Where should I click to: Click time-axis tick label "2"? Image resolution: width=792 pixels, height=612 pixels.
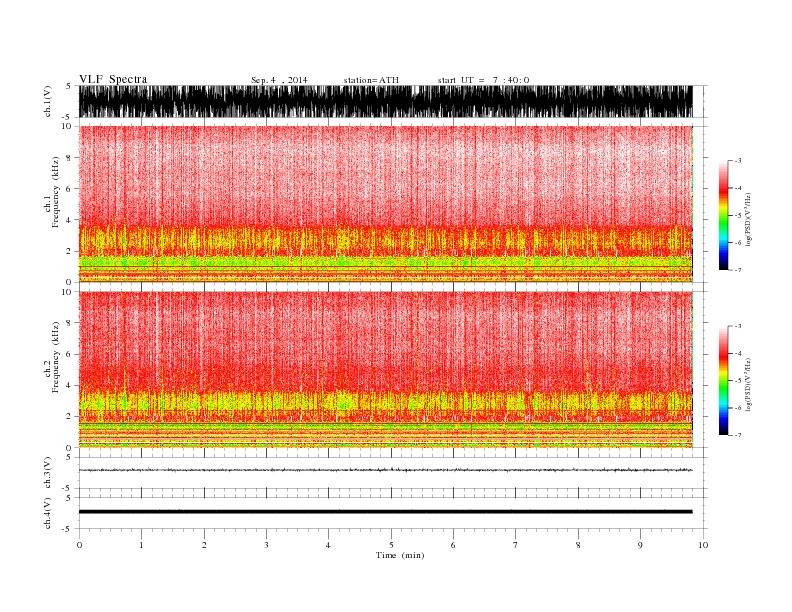pos(204,545)
